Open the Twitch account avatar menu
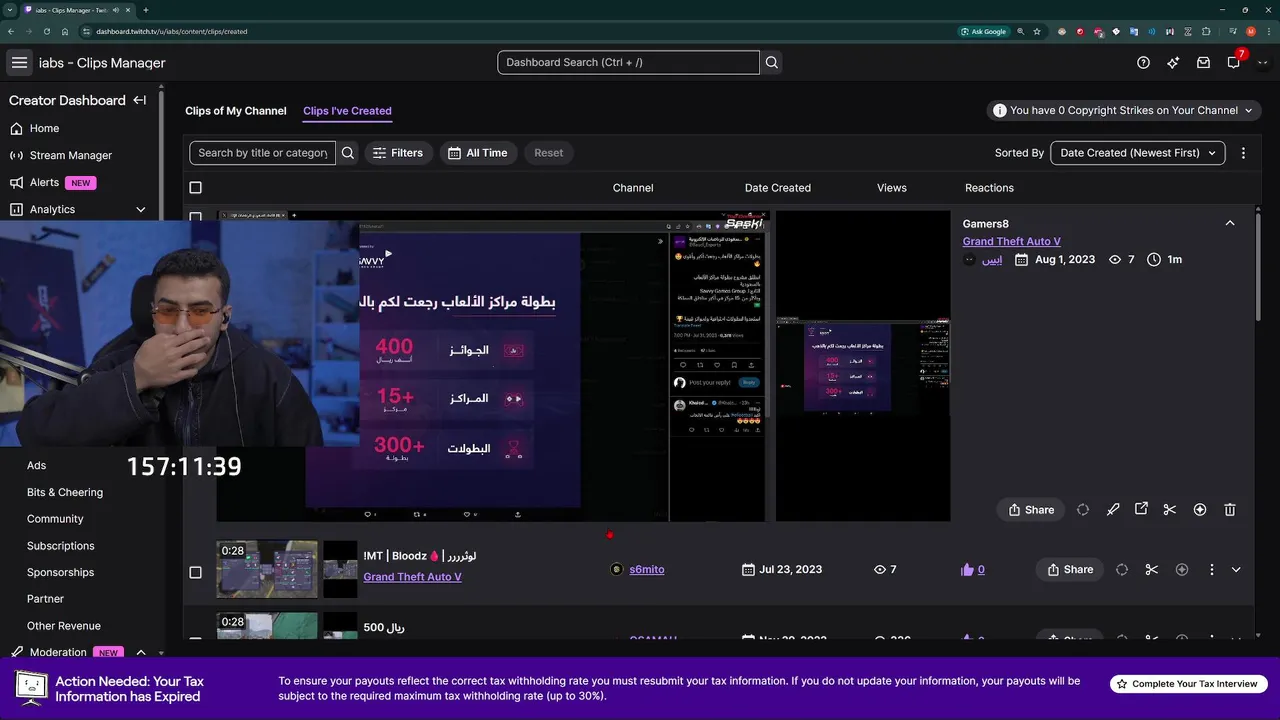This screenshot has width=1280, height=720. coord(1263,62)
